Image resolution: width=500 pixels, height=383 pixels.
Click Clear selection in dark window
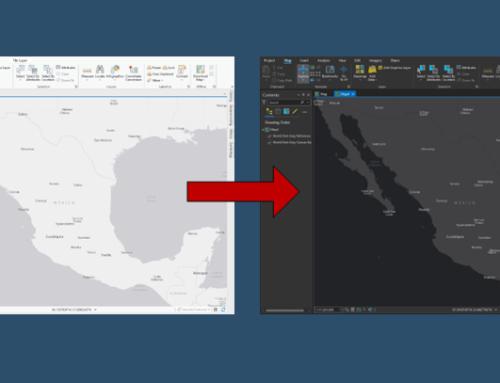(464, 74)
